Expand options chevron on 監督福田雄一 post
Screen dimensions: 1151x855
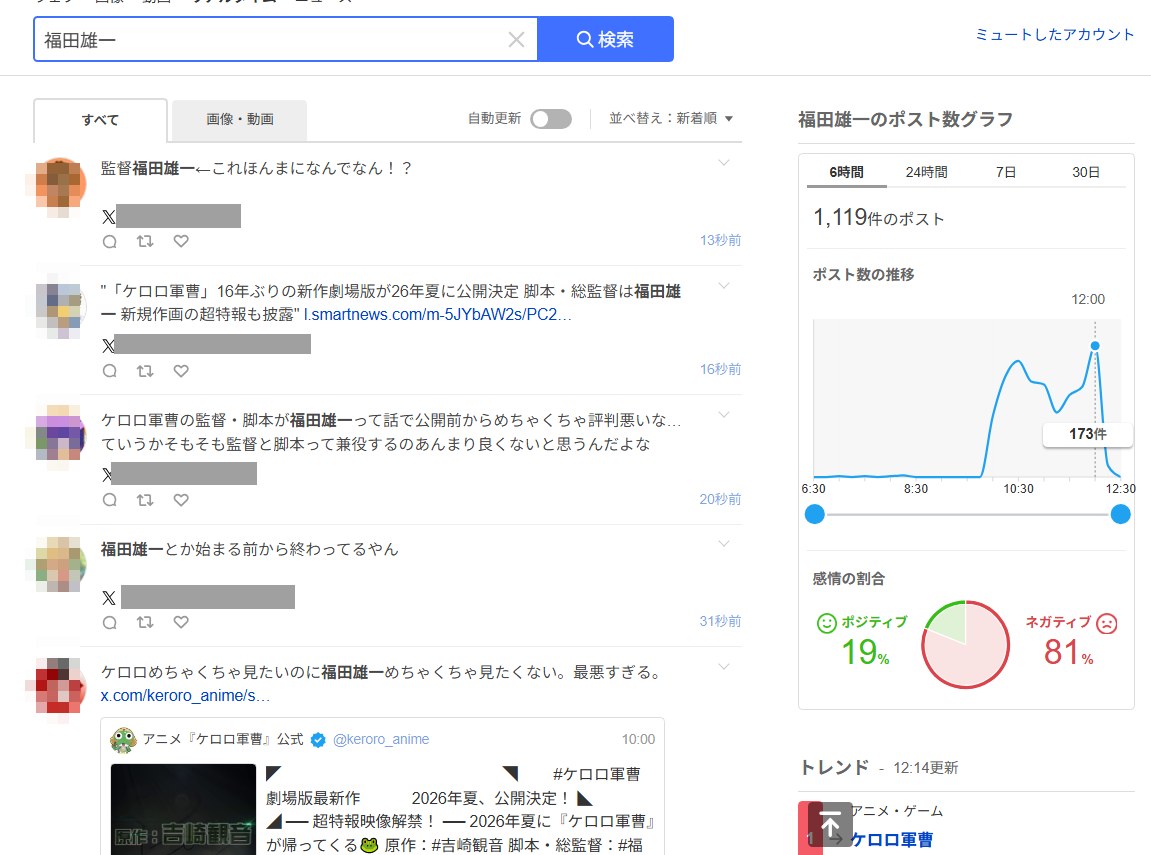[x=724, y=163]
